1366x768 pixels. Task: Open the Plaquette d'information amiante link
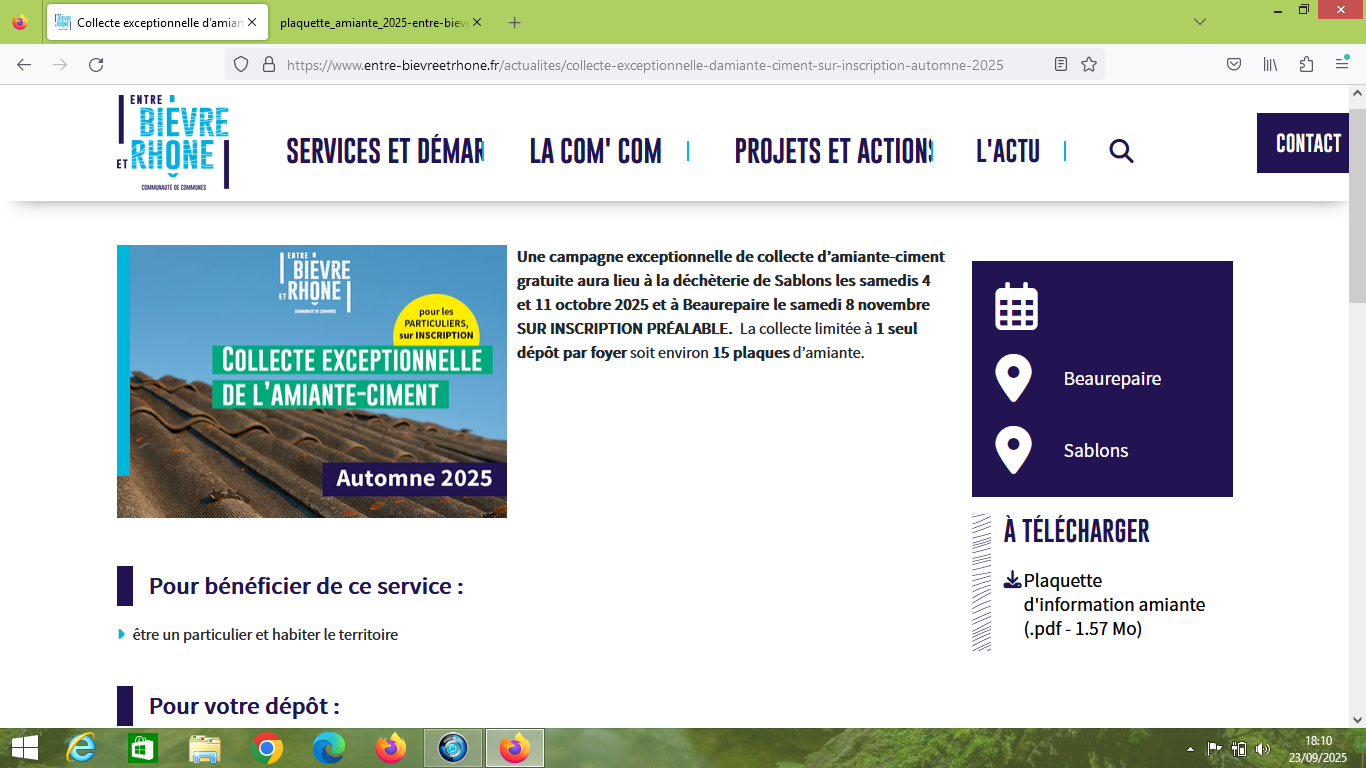1113,604
